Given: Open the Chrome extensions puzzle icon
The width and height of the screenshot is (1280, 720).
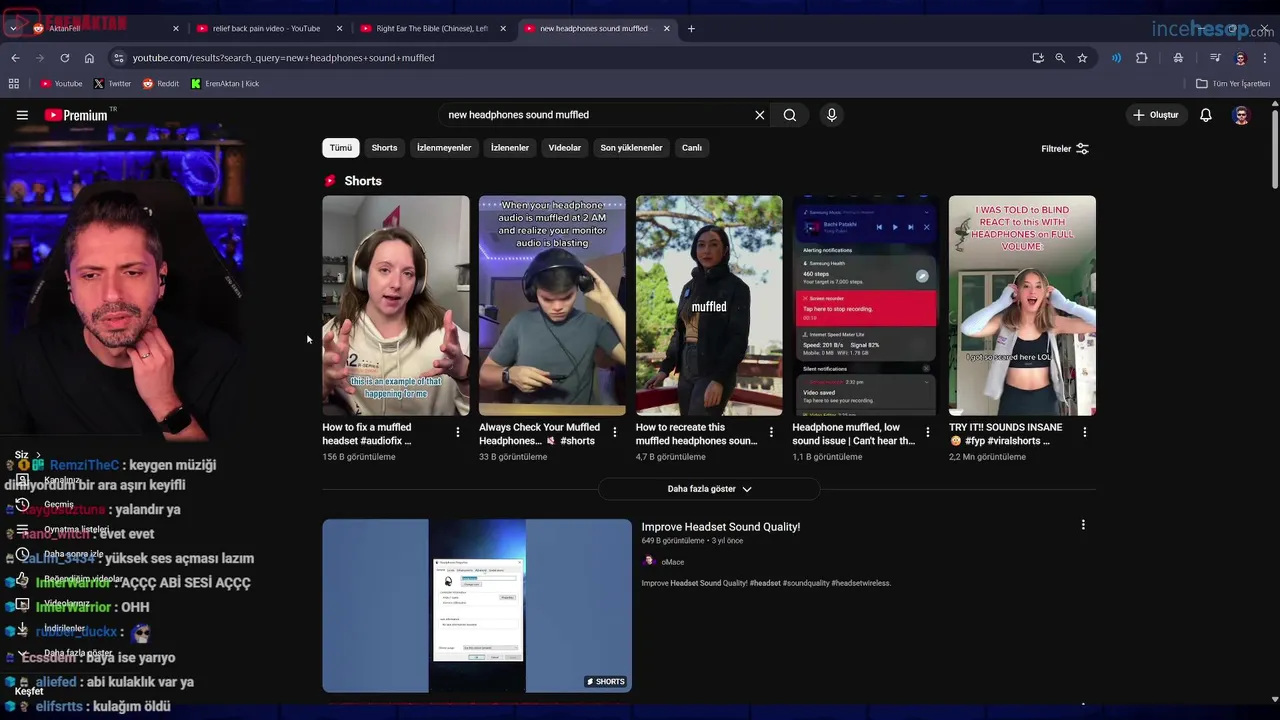Looking at the screenshot, I should point(1142,58).
